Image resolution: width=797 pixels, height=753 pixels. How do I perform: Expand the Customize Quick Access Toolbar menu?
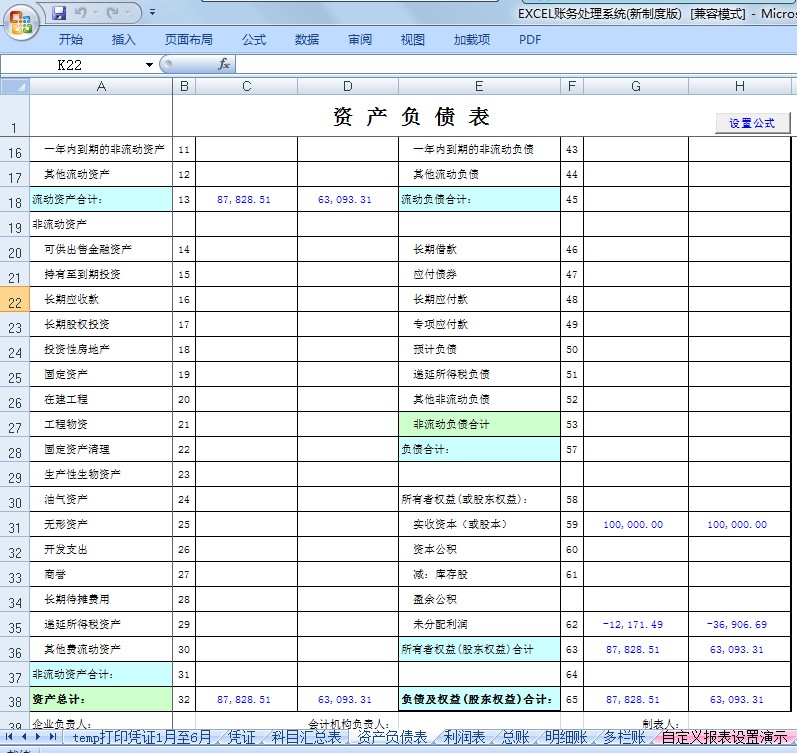152,13
